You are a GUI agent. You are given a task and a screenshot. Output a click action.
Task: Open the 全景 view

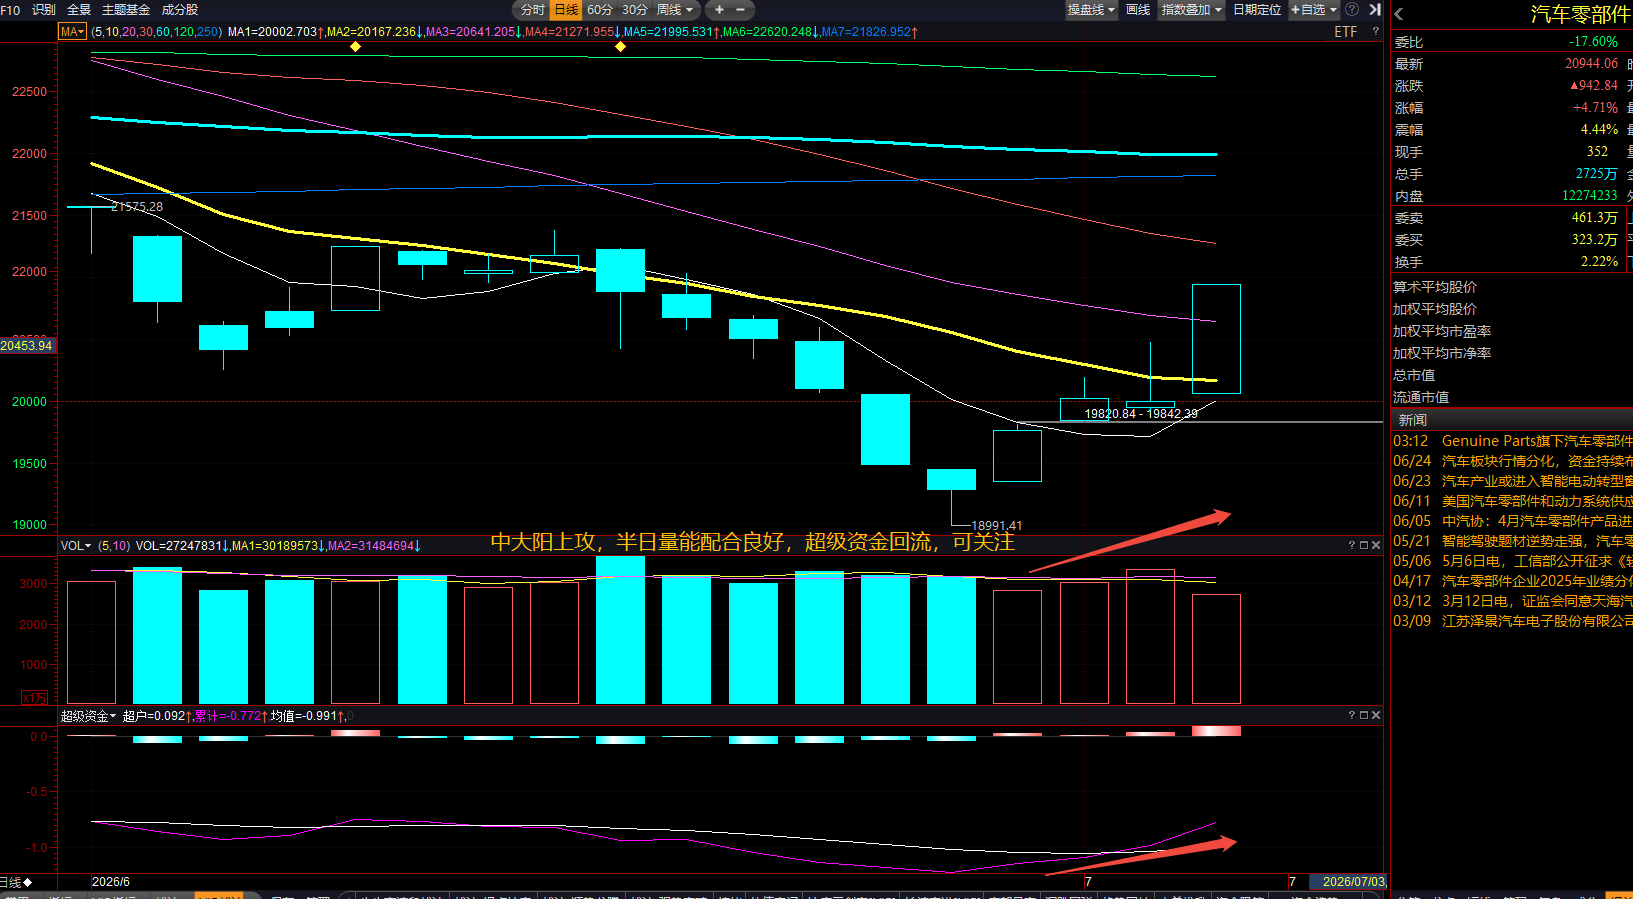[79, 10]
